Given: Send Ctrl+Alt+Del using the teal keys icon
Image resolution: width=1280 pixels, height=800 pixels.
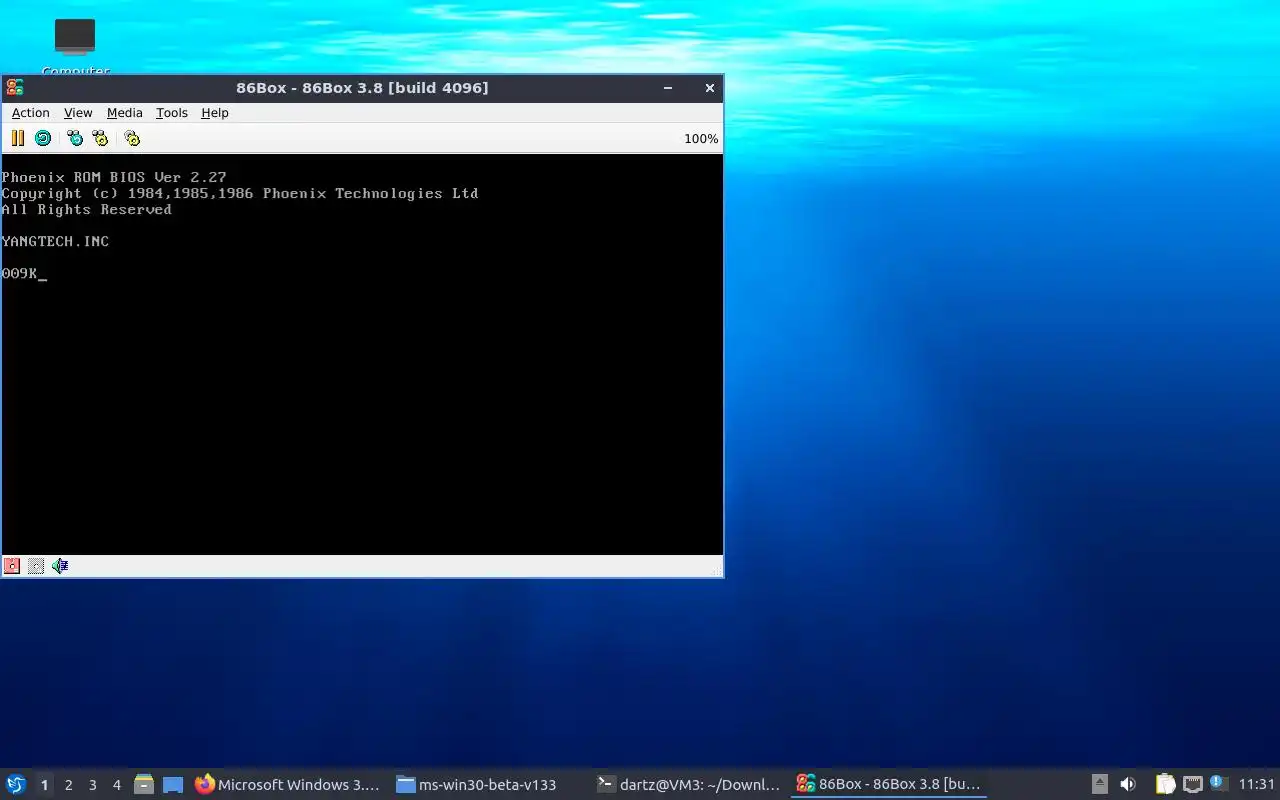Looking at the screenshot, I should point(75,138).
